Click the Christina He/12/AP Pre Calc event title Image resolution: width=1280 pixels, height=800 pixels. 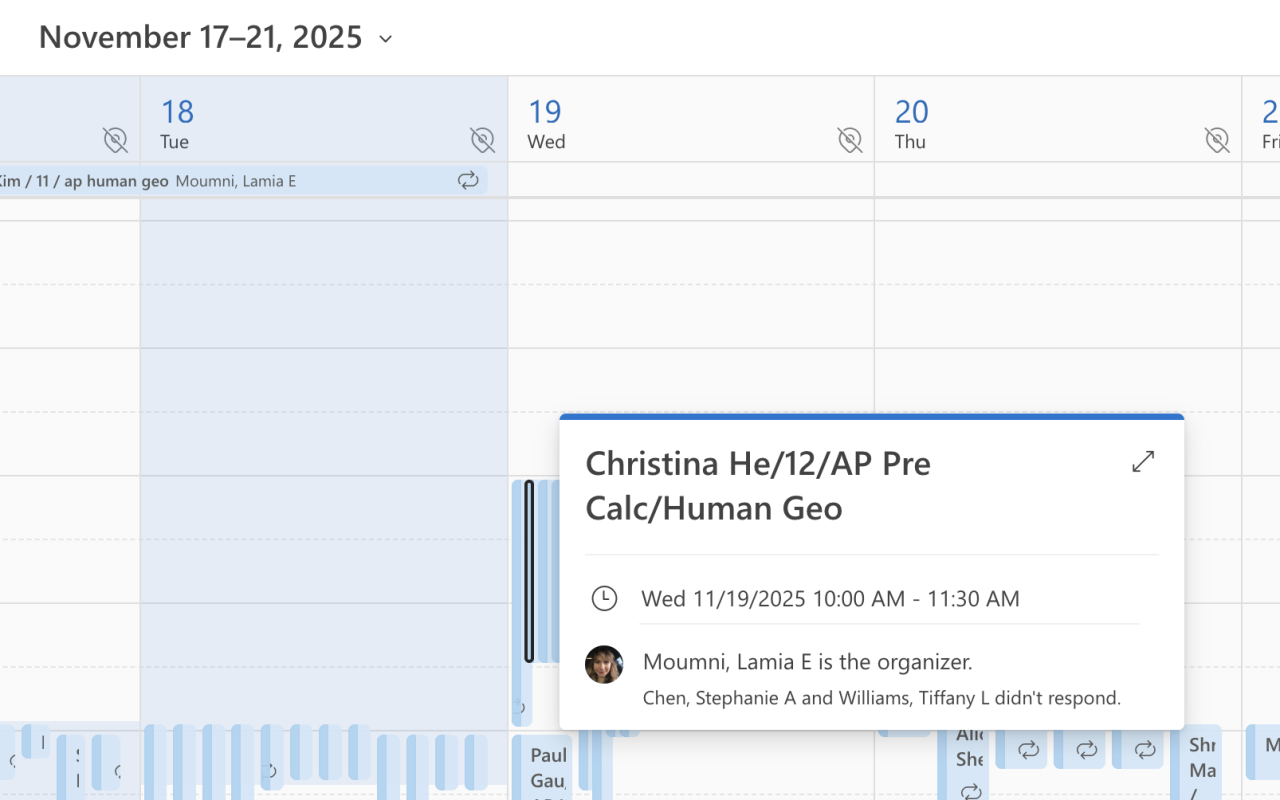click(757, 485)
